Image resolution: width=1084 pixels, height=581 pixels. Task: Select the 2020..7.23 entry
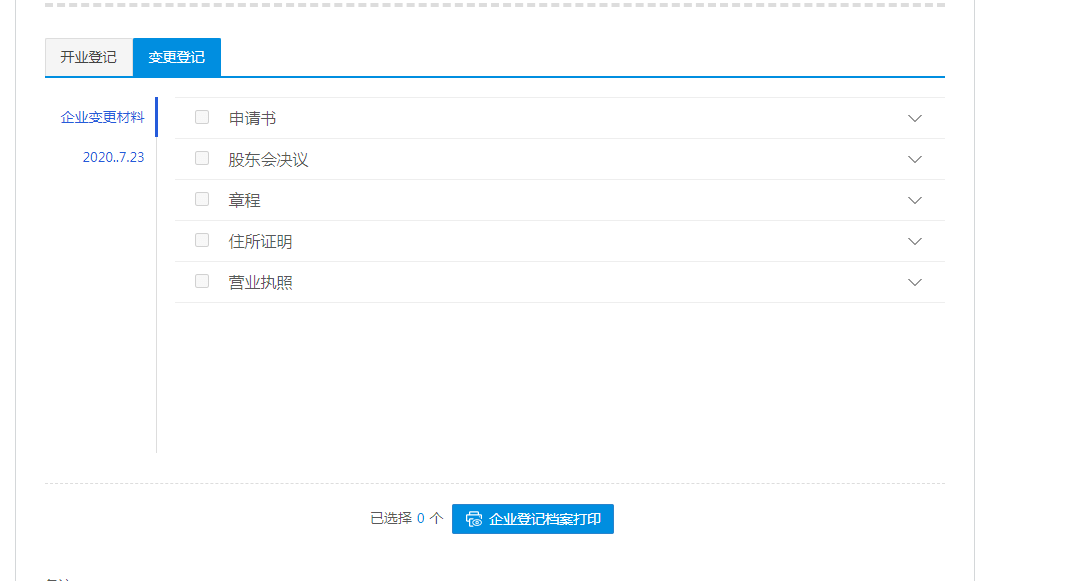[x=113, y=157]
